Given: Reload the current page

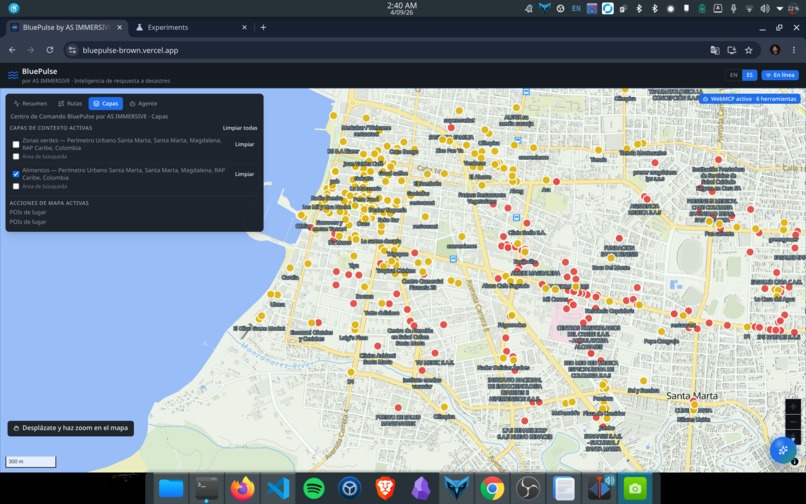Looking at the screenshot, I should click(49, 50).
